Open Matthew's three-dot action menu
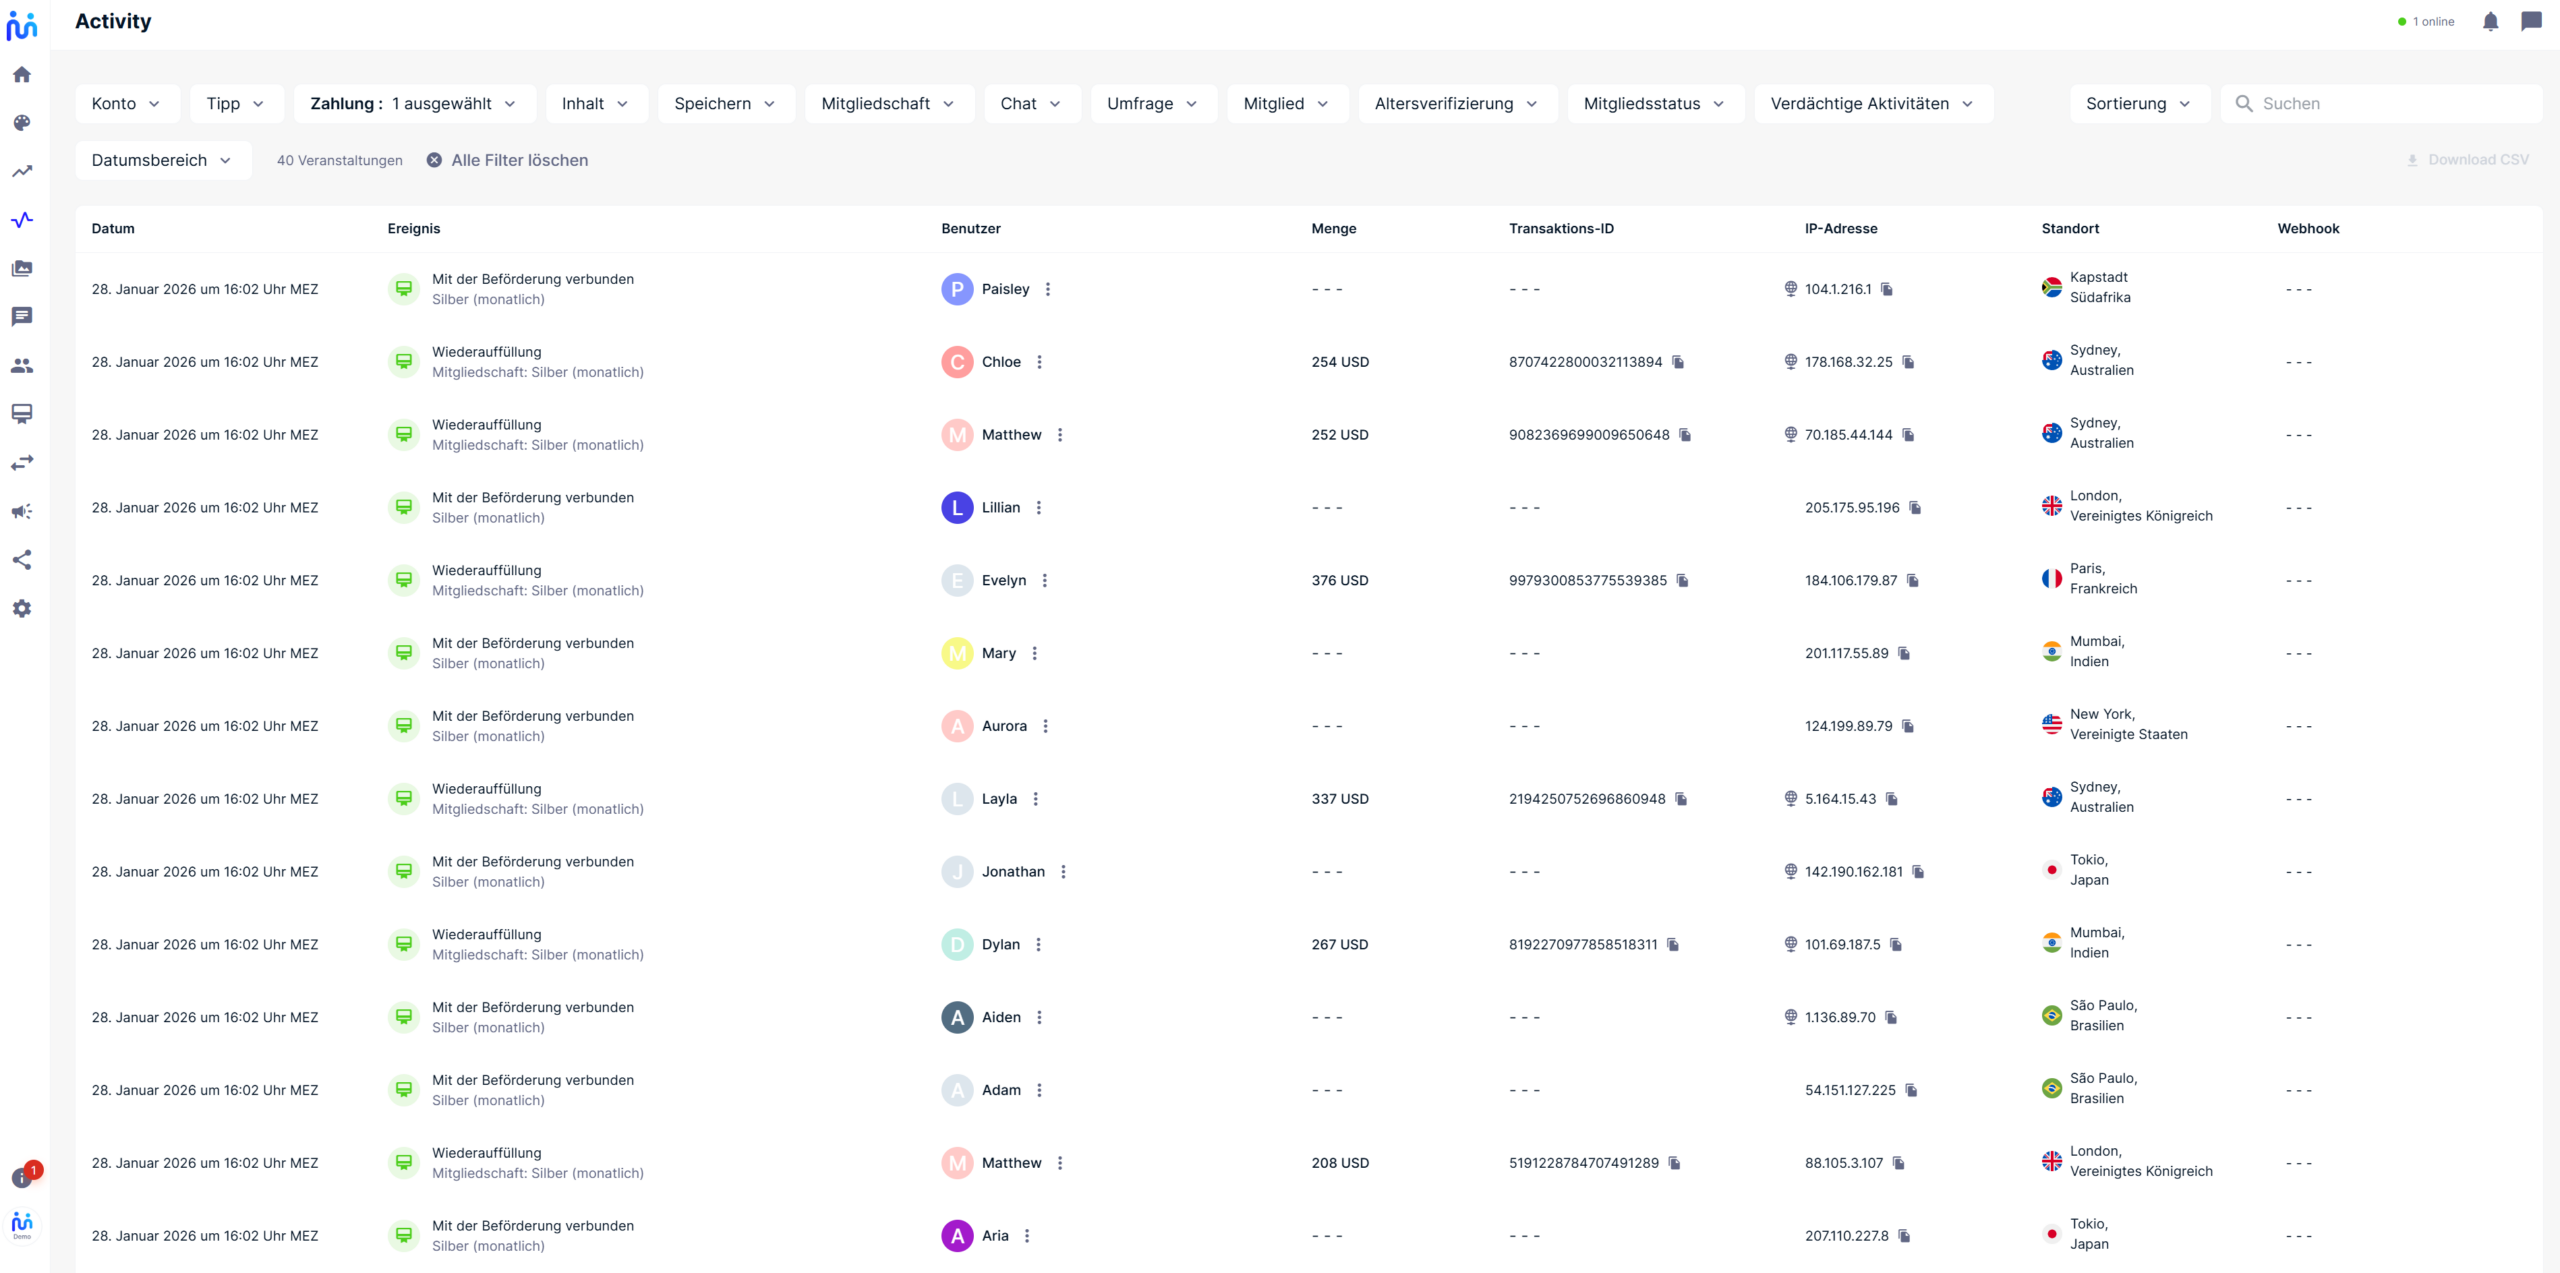This screenshot has height=1273, width=2560. pyautogui.click(x=1060, y=435)
